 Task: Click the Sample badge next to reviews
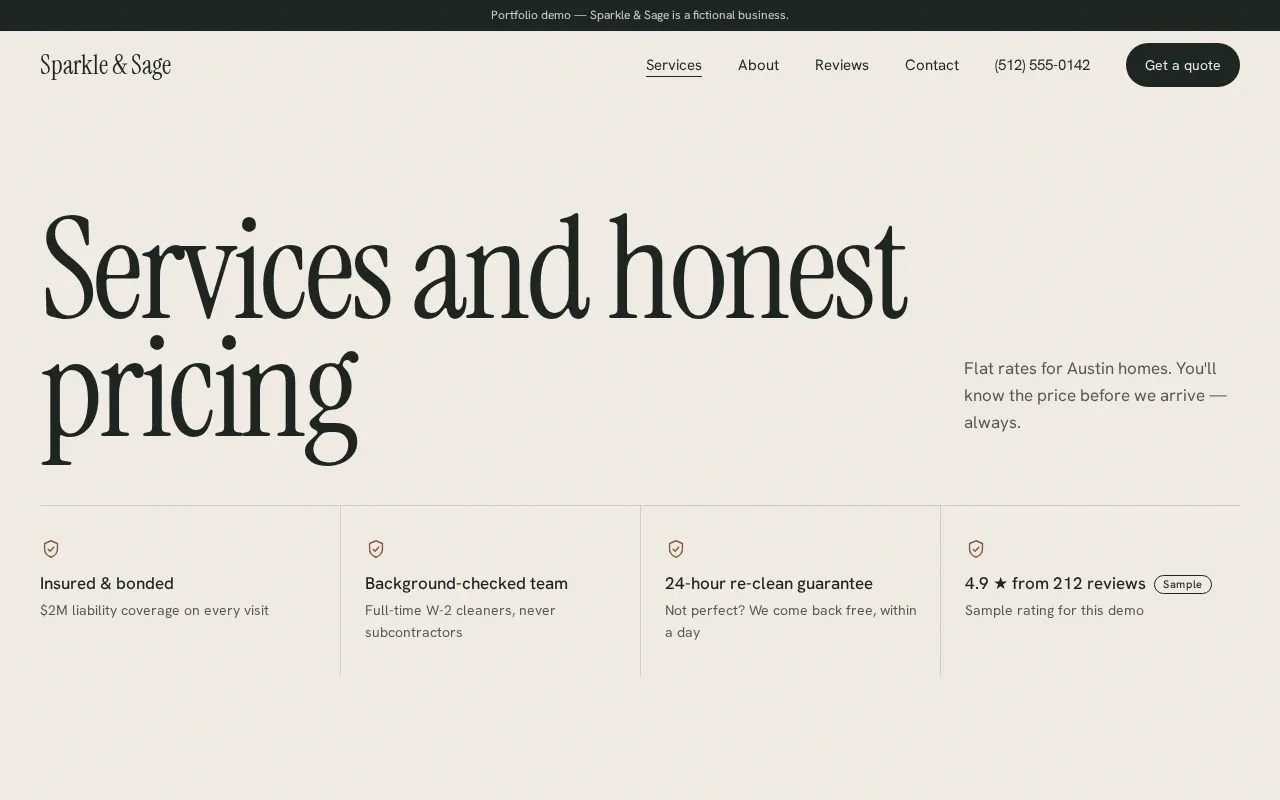(x=1183, y=584)
